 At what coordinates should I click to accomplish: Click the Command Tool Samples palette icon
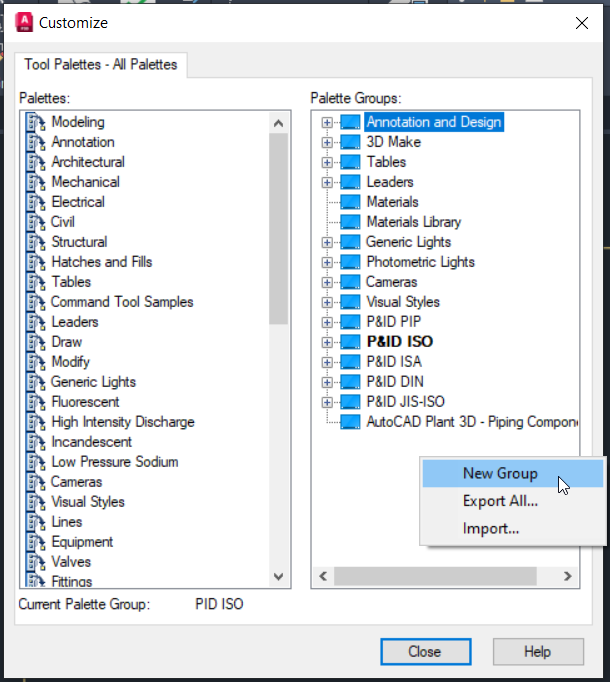[x=36, y=302]
